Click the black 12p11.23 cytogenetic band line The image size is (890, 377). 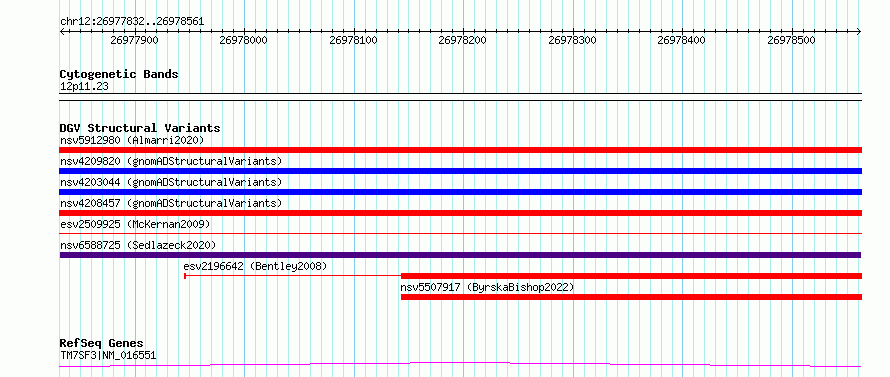tap(461, 97)
